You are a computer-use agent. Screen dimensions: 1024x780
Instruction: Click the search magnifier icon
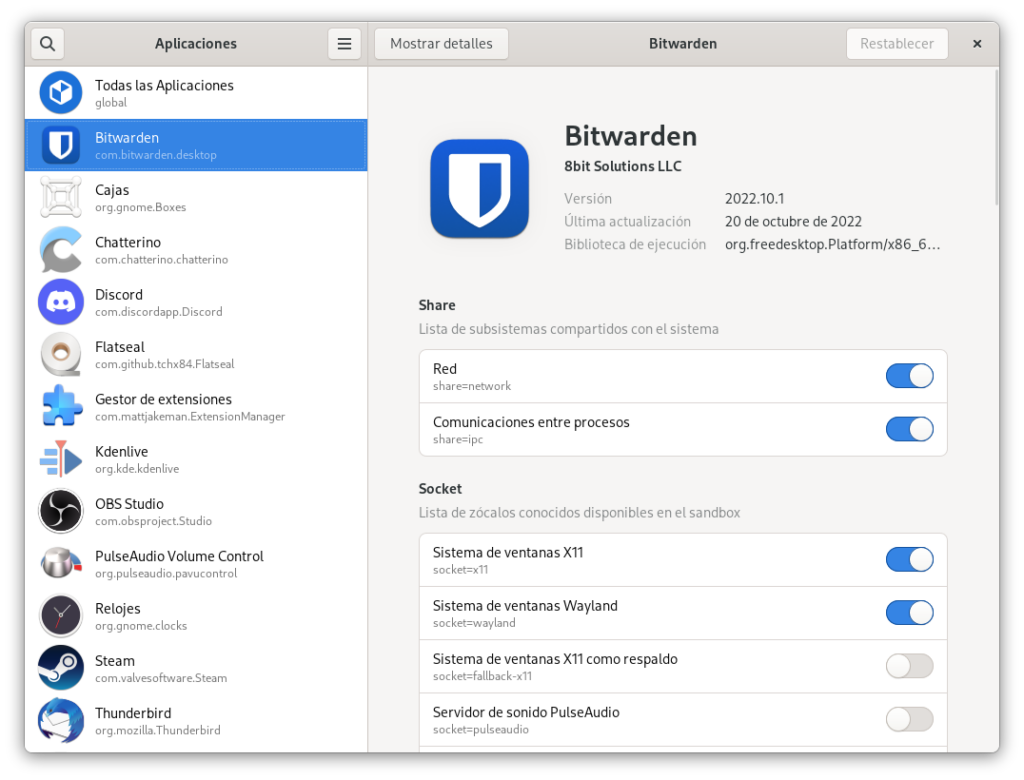click(47, 44)
